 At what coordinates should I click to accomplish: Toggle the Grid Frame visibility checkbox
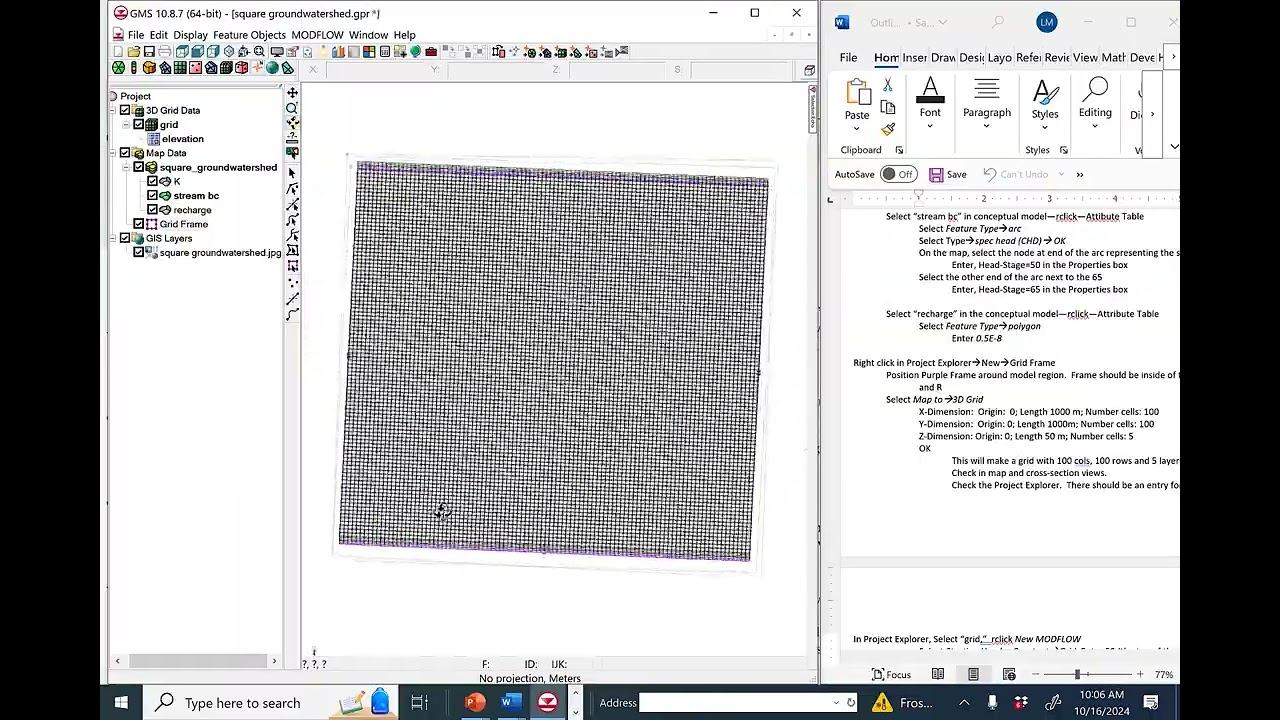pyautogui.click(x=139, y=224)
